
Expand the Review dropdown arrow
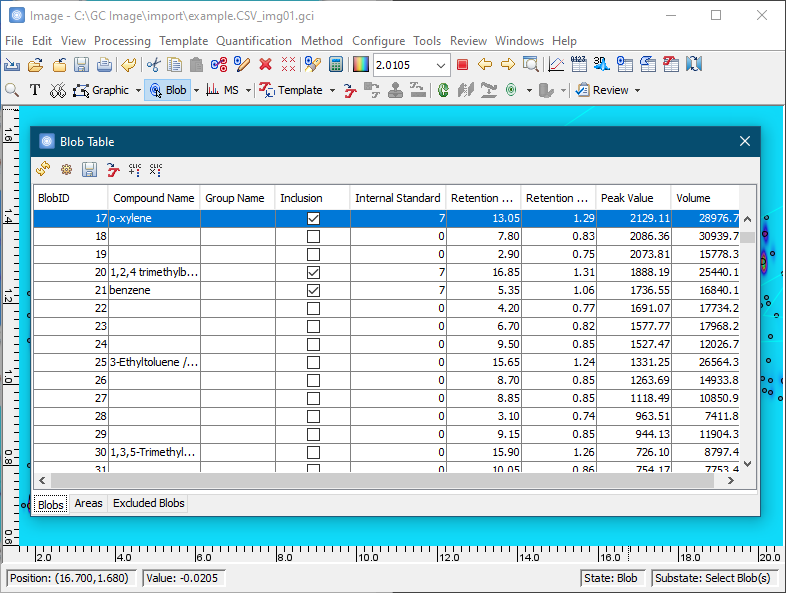[x=637, y=90]
